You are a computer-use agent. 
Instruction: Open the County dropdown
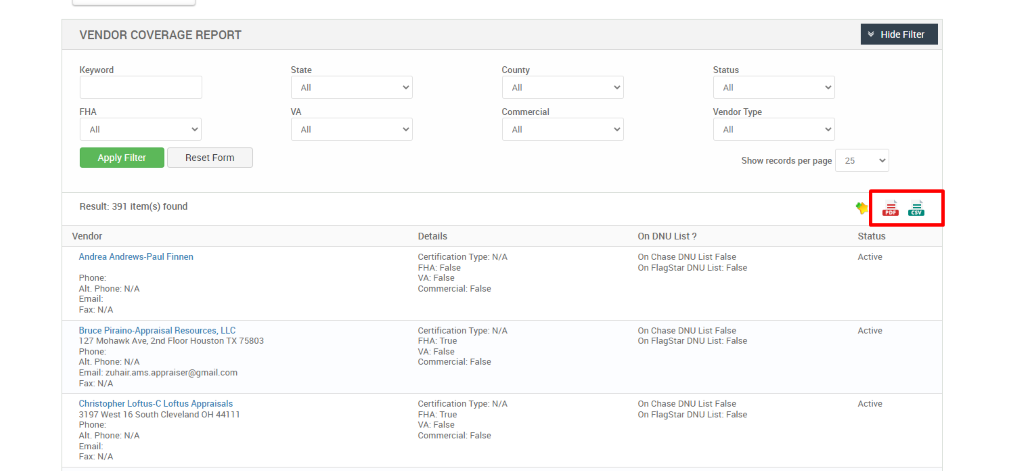point(562,88)
